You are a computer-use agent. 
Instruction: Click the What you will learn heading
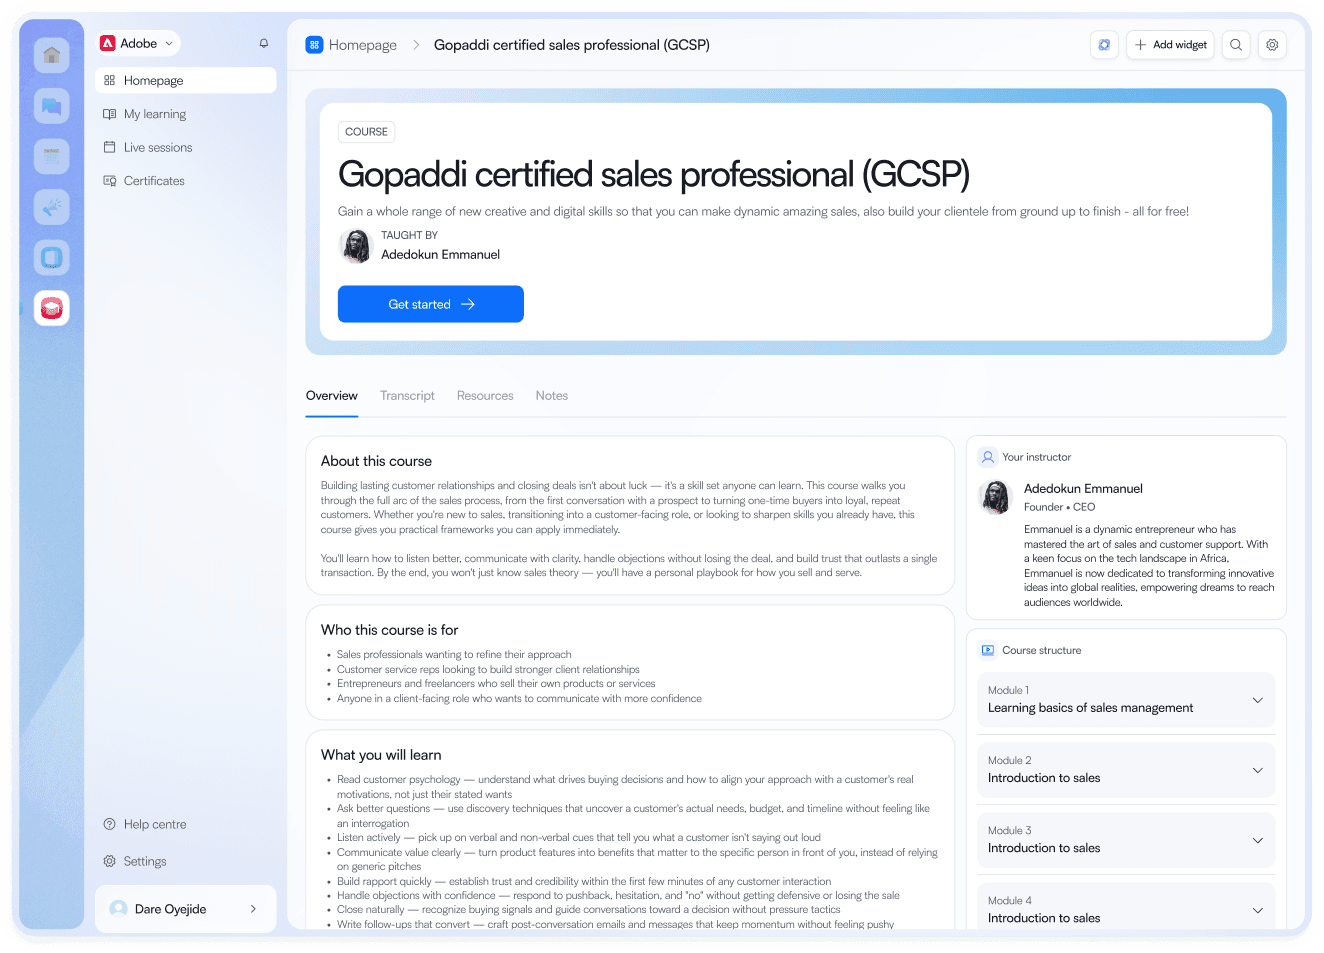(381, 755)
